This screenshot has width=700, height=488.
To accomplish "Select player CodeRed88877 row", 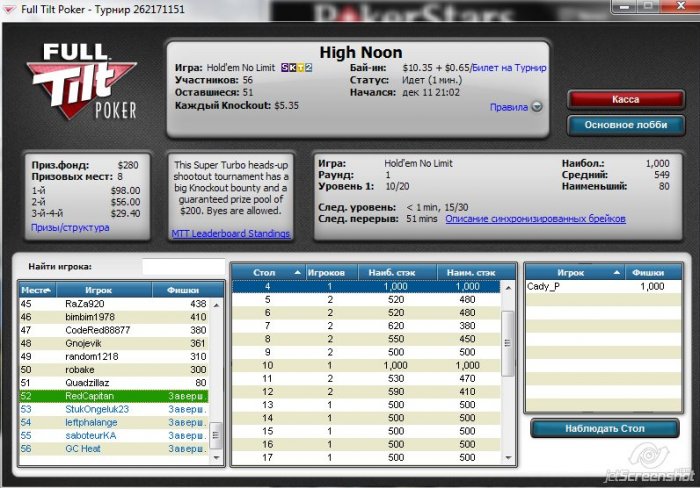I will [x=113, y=330].
